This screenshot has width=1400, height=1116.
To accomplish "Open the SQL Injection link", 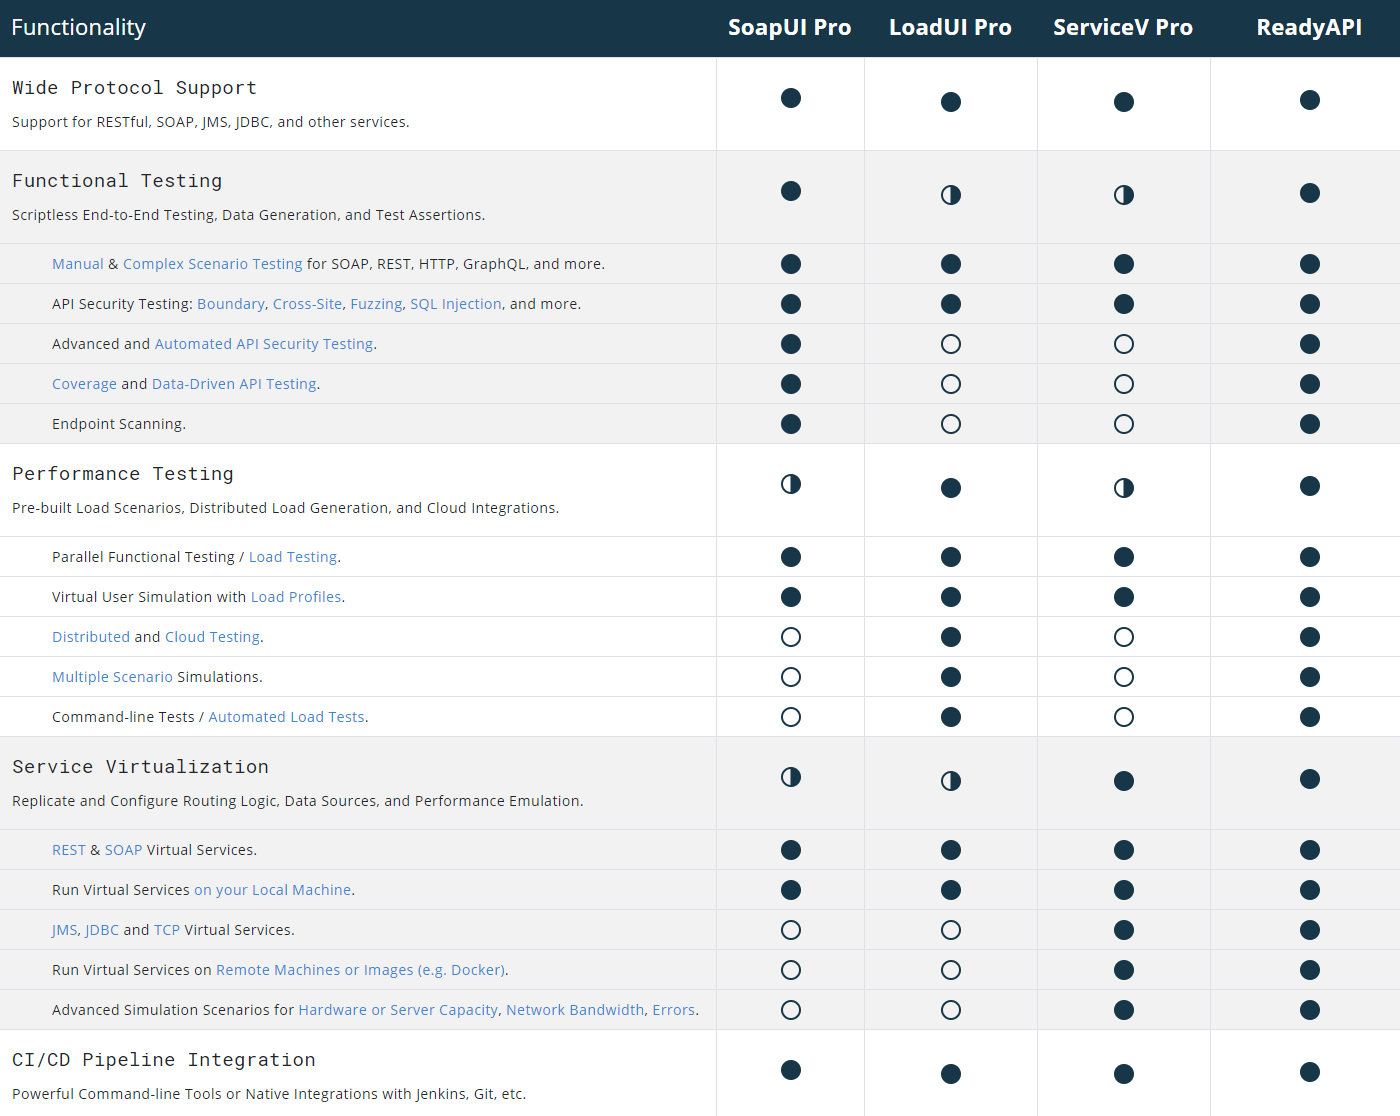I will click(456, 304).
